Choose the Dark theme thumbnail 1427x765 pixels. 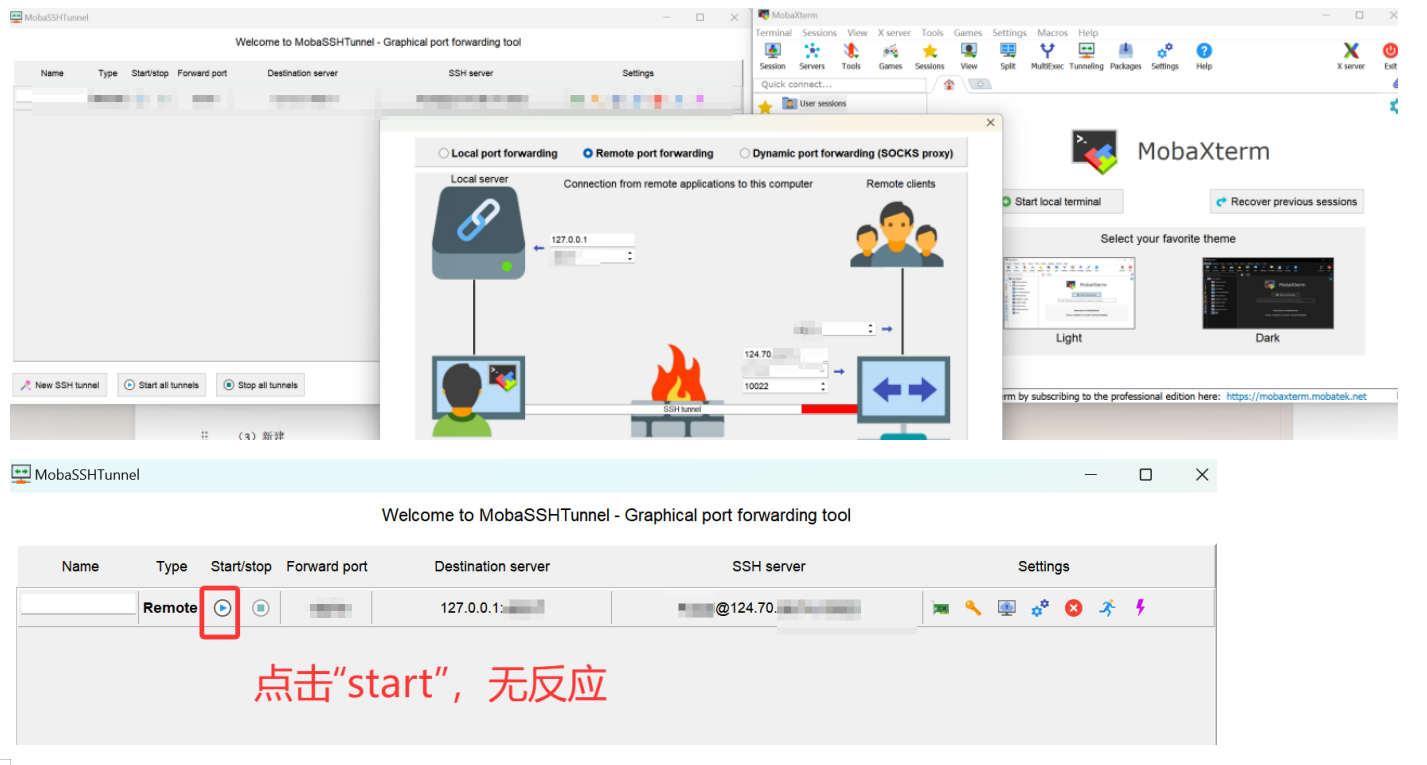[x=1267, y=293]
